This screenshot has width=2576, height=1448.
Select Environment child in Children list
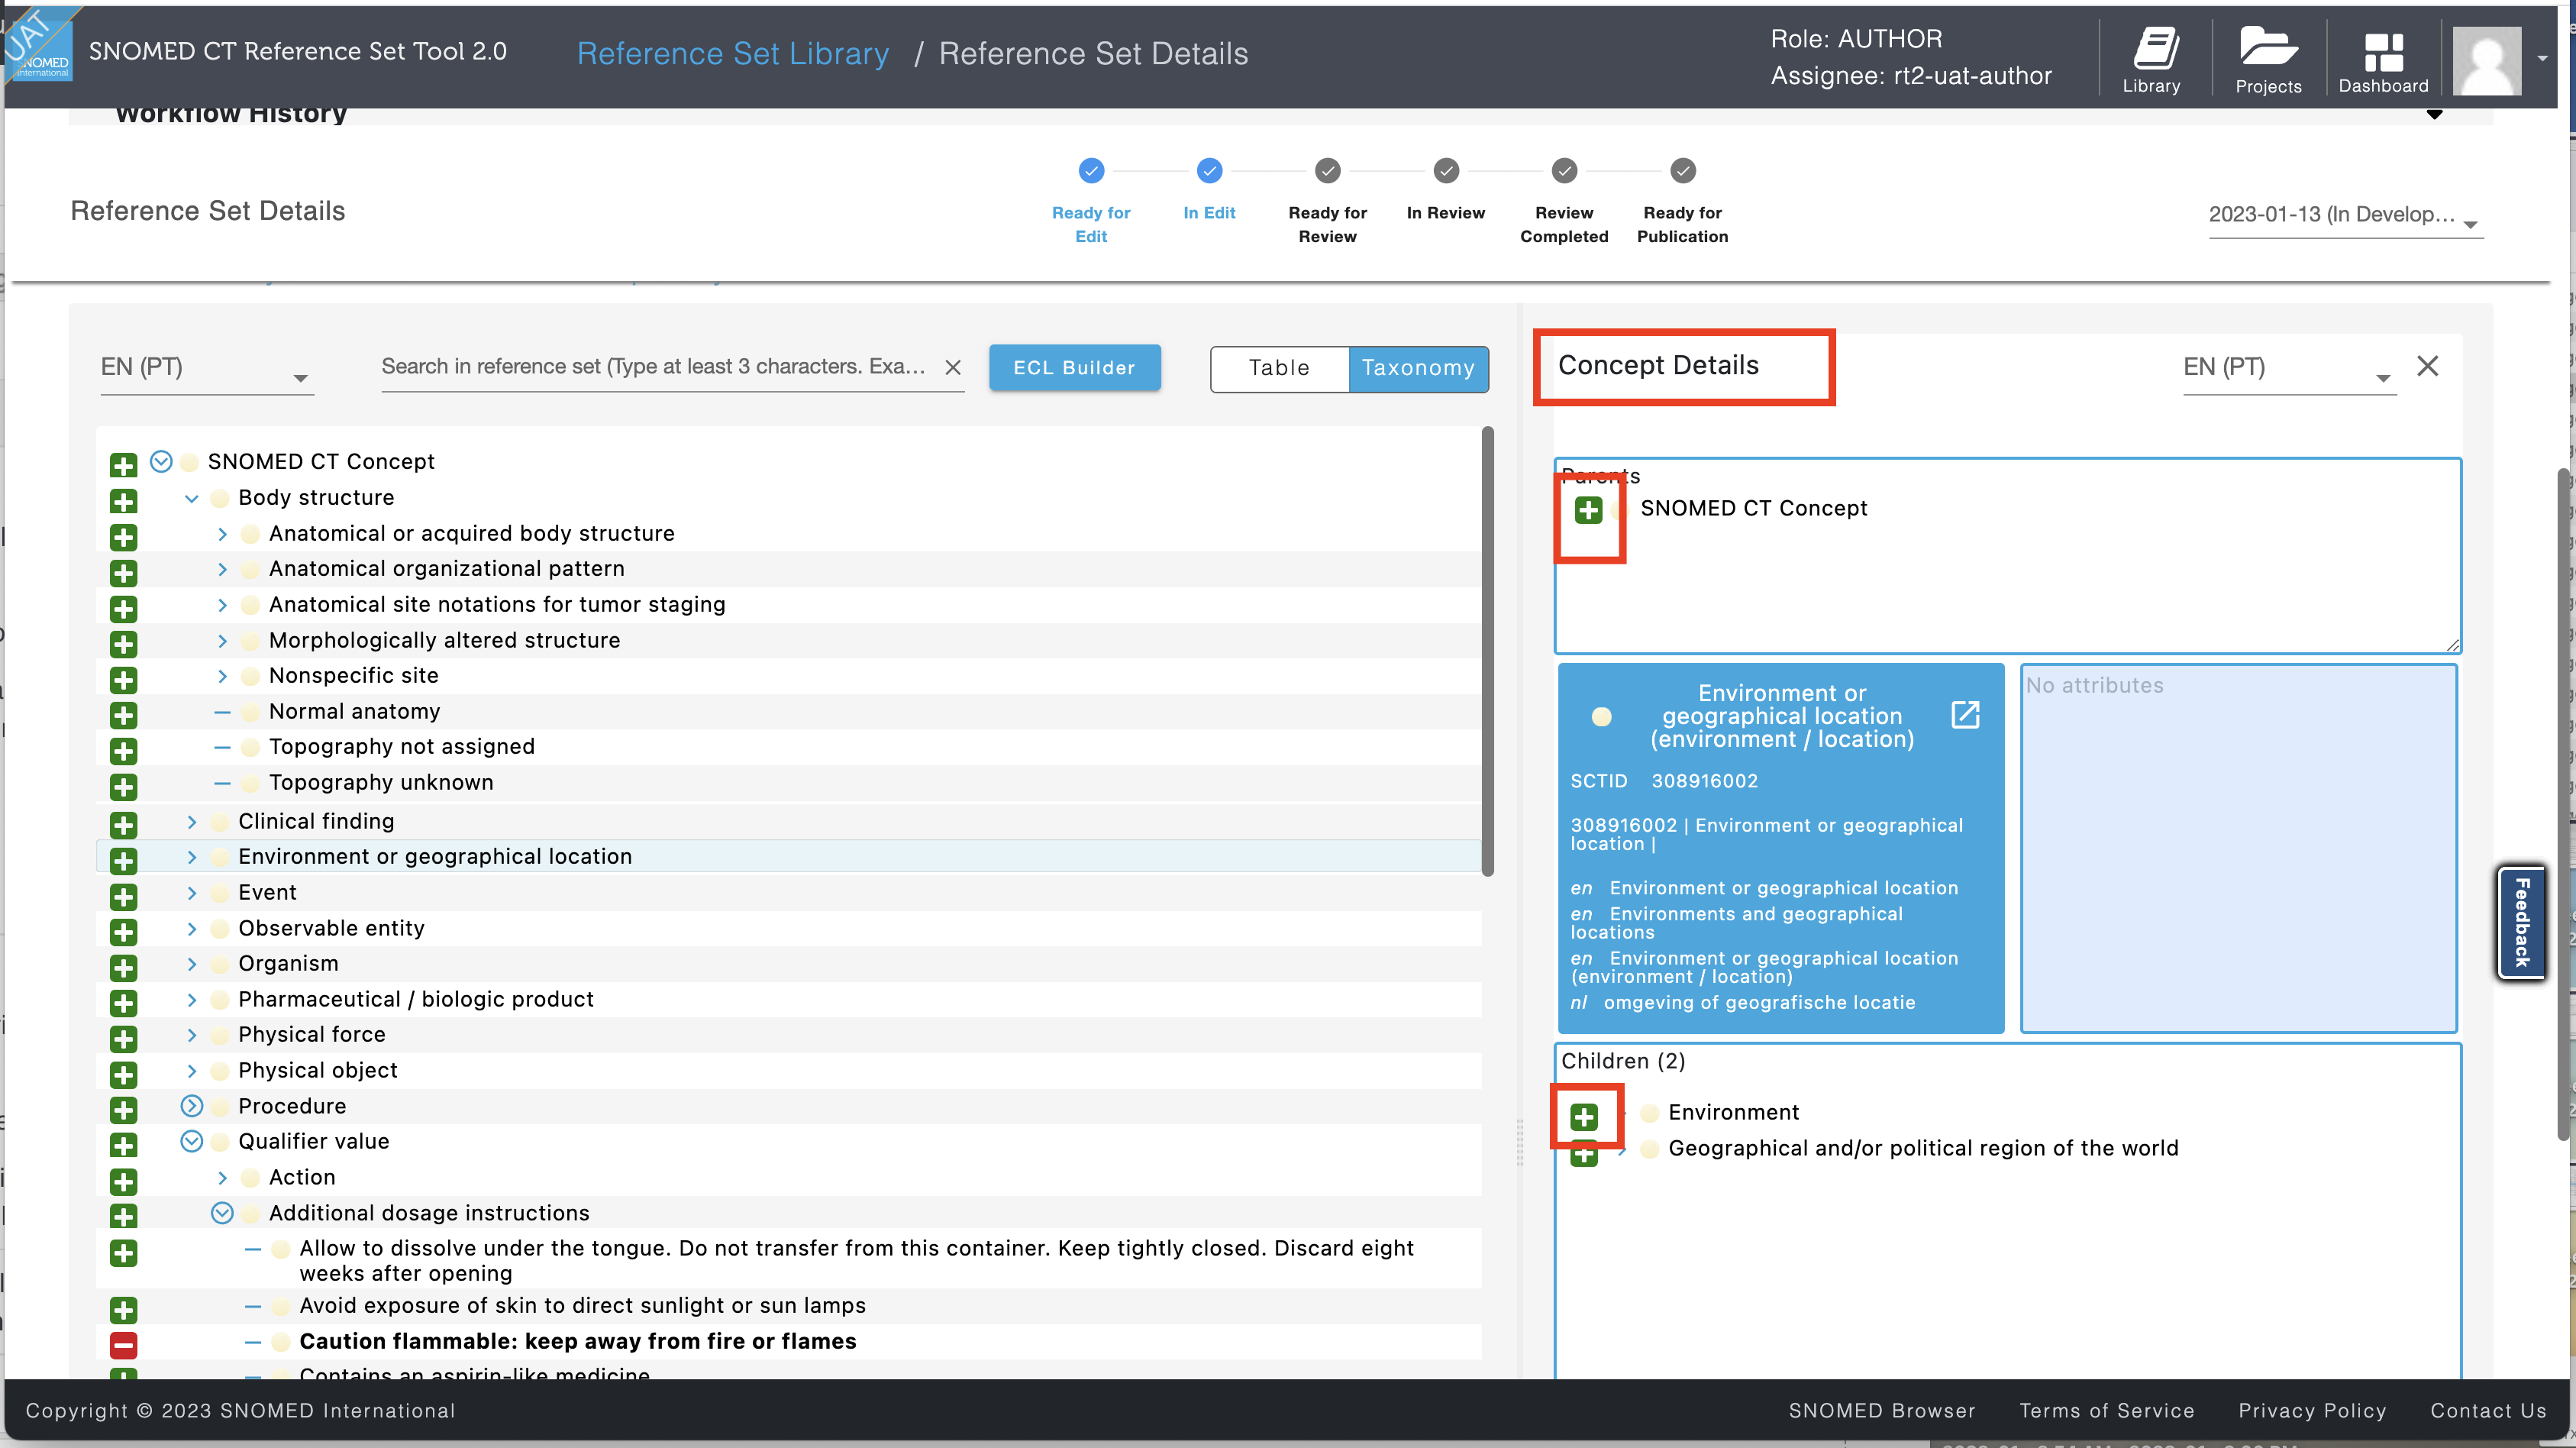pyautogui.click(x=1733, y=1112)
